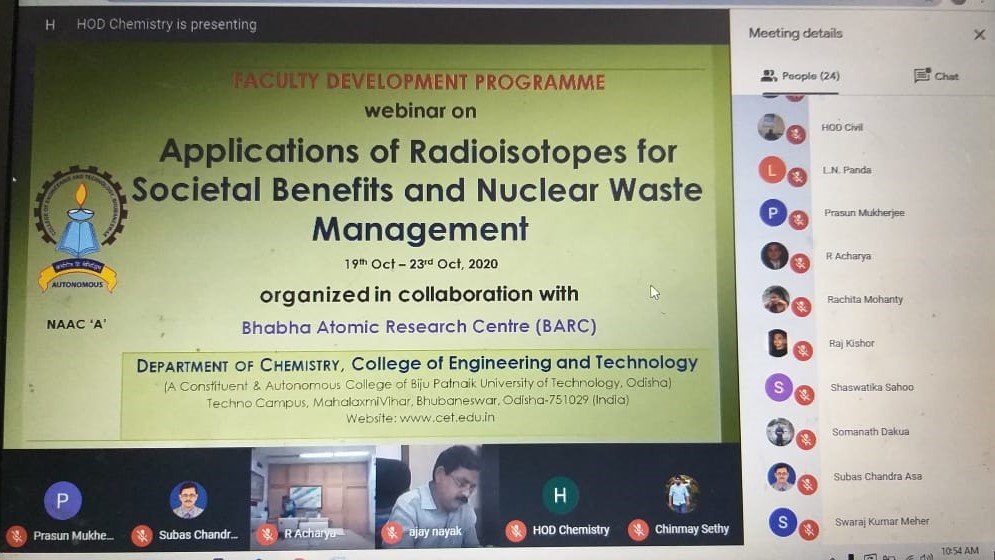Select the R Acharya video tile
The width and height of the screenshot is (995, 560).
click(x=313, y=498)
